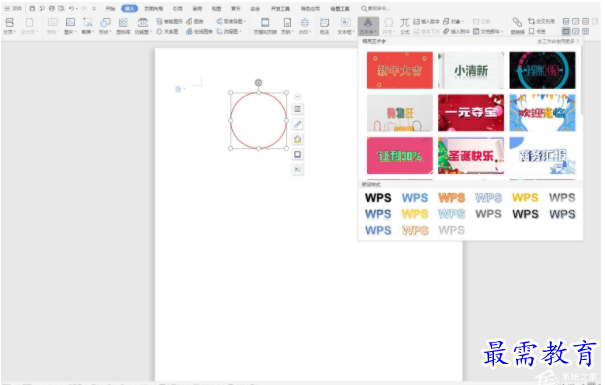Select the 小清新 WordArt template thumbnail
The image size is (605, 385).
[471, 70]
